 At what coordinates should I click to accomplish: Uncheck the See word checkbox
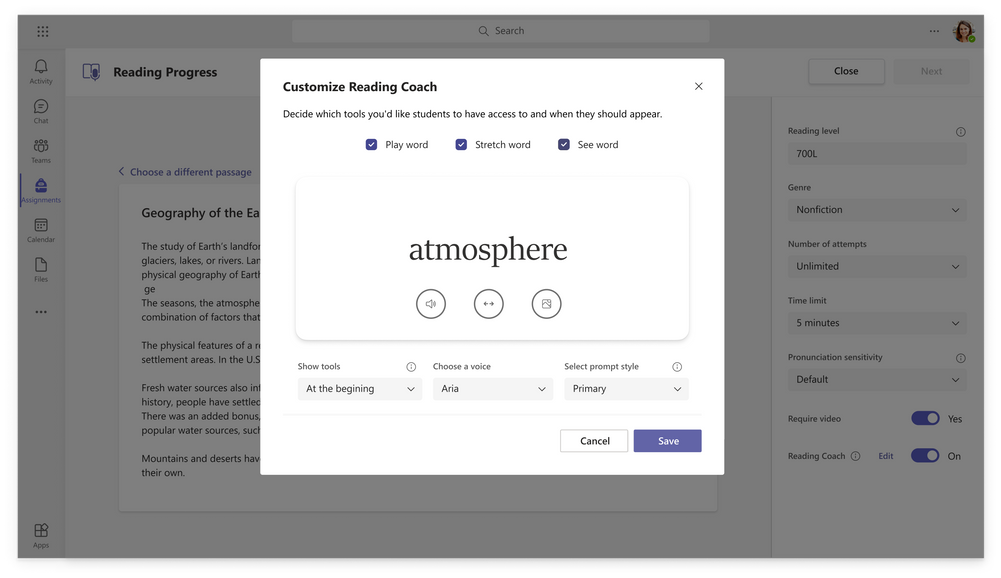tap(564, 144)
